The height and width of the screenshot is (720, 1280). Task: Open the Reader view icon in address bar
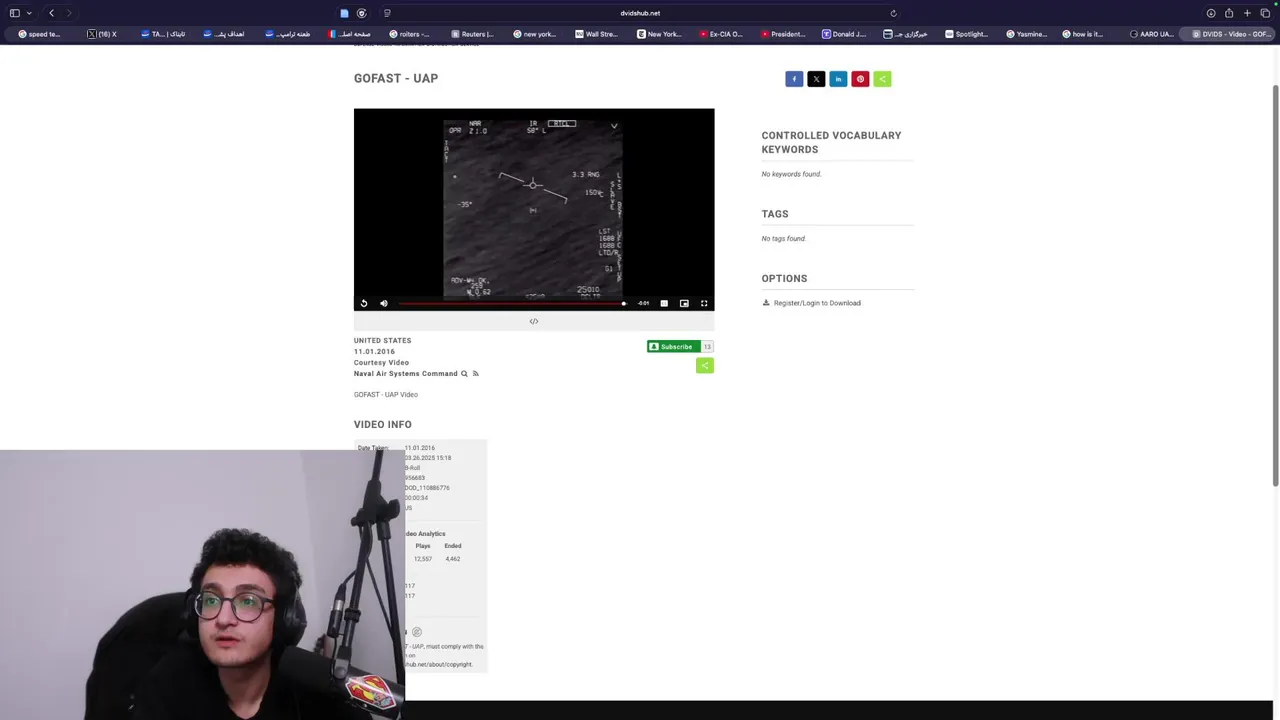point(387,13)
